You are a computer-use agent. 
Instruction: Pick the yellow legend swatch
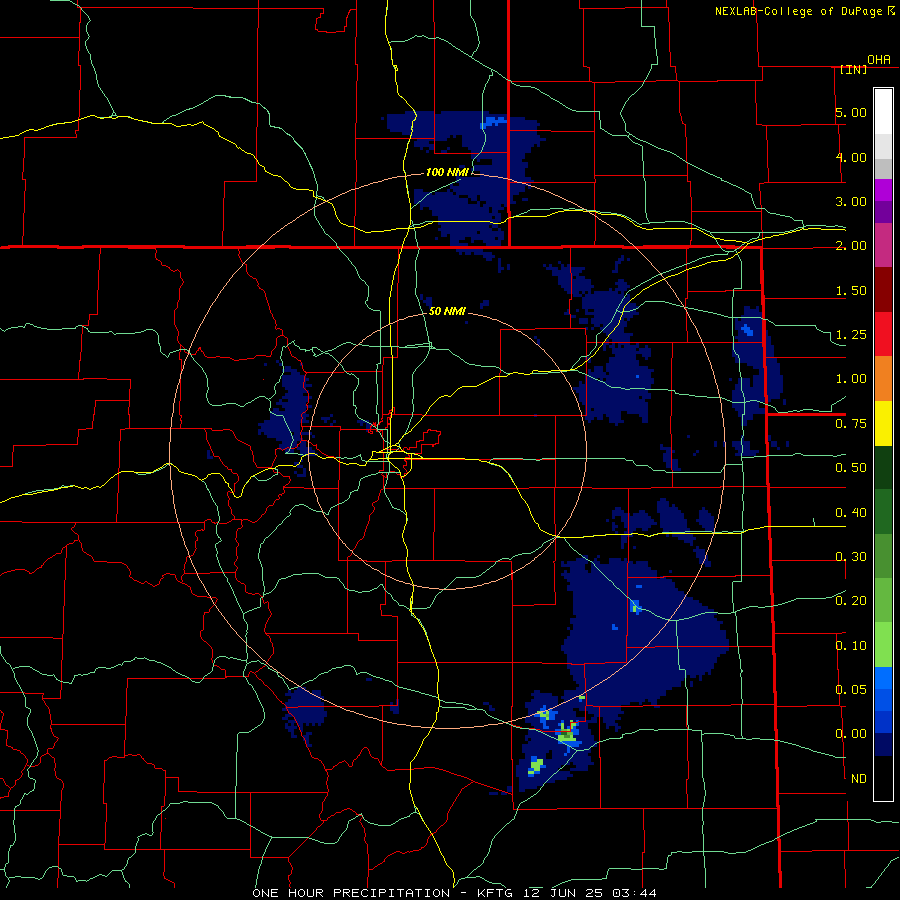point(883,424)
